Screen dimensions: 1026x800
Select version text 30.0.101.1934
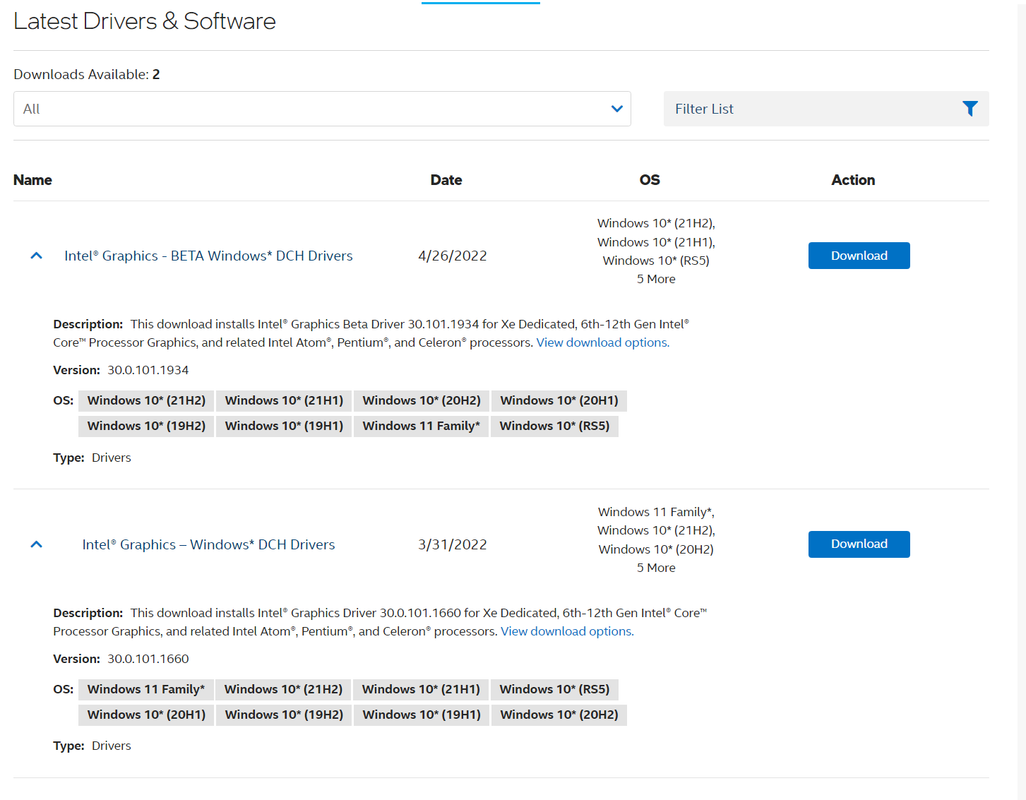tap(148, 370)
